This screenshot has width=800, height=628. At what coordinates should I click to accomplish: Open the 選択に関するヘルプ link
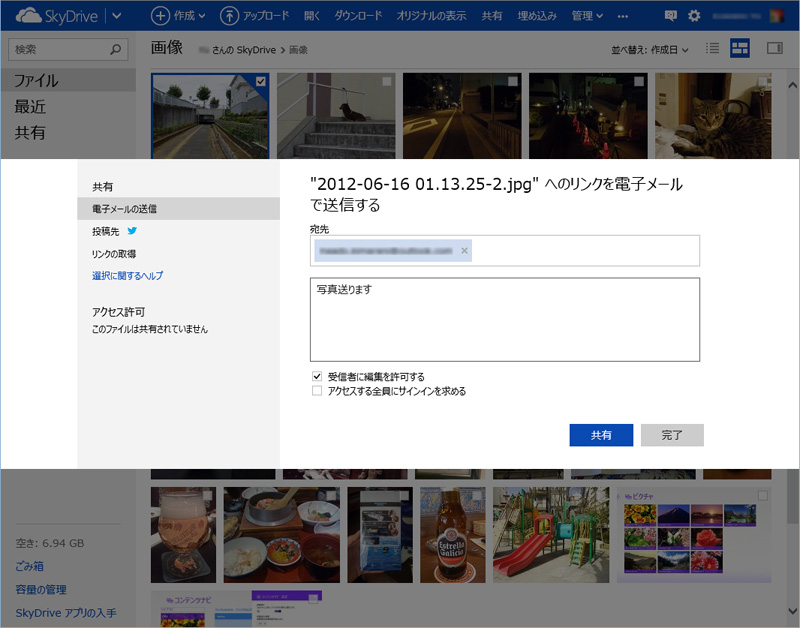127,275
